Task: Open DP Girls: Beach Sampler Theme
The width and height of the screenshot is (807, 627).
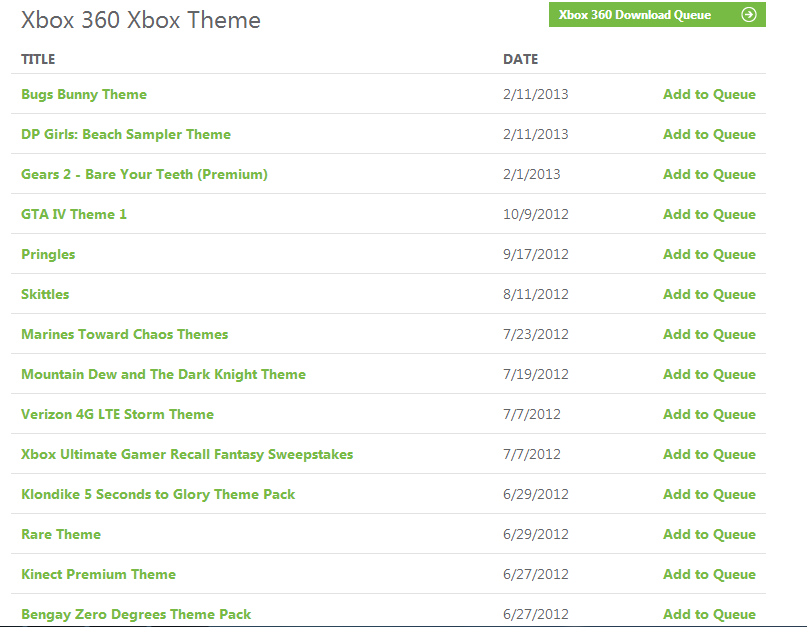Action: [x=126, y=134]
